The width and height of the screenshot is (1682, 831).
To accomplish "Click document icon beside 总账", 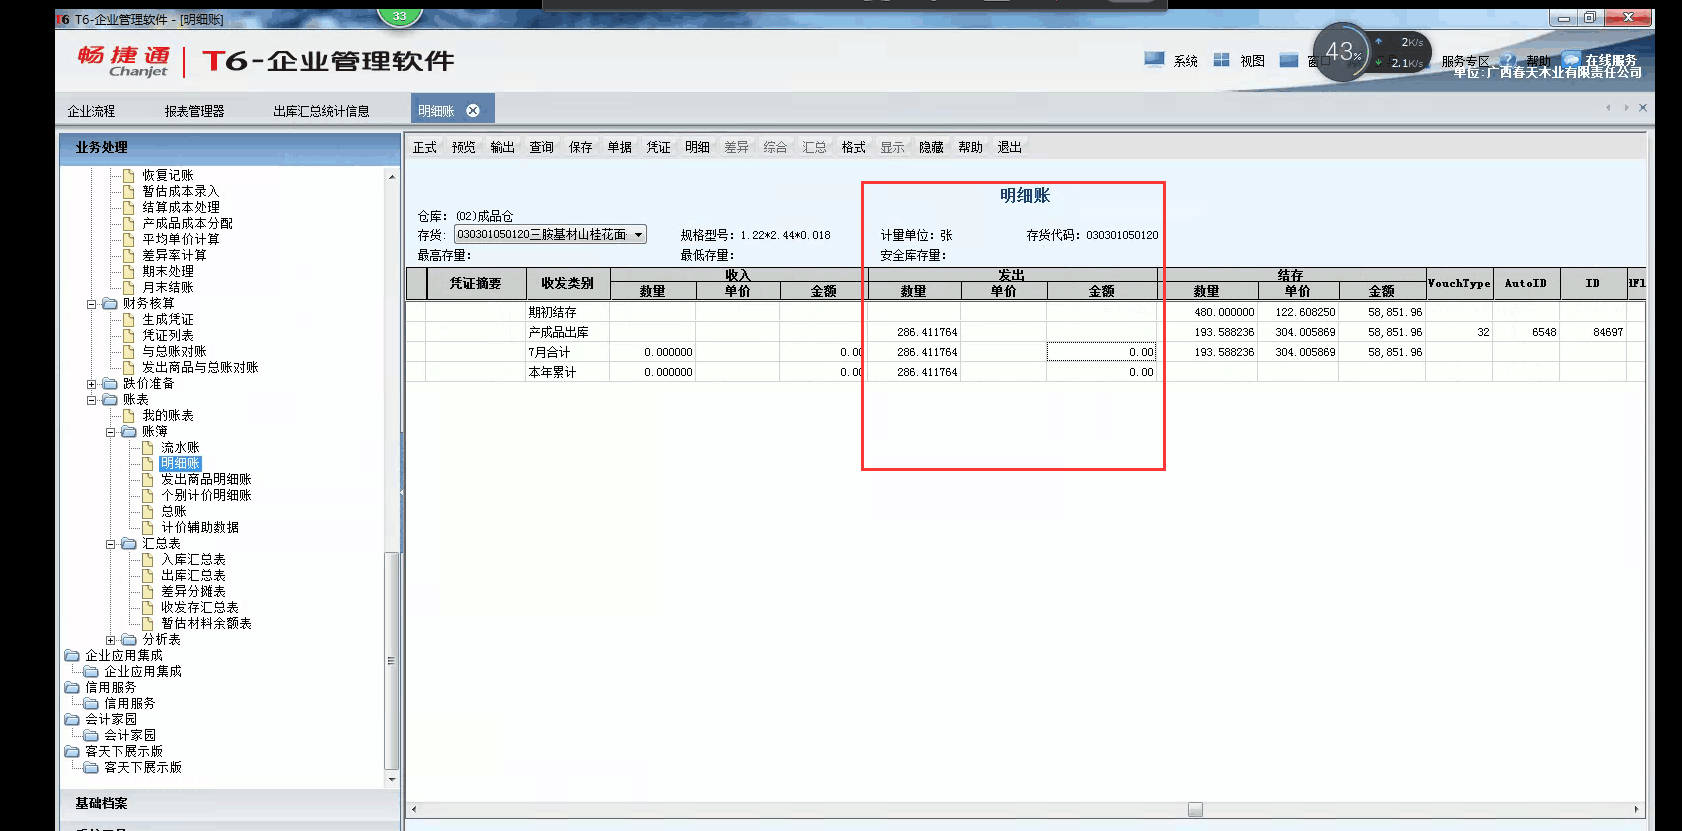I will 148,511.
